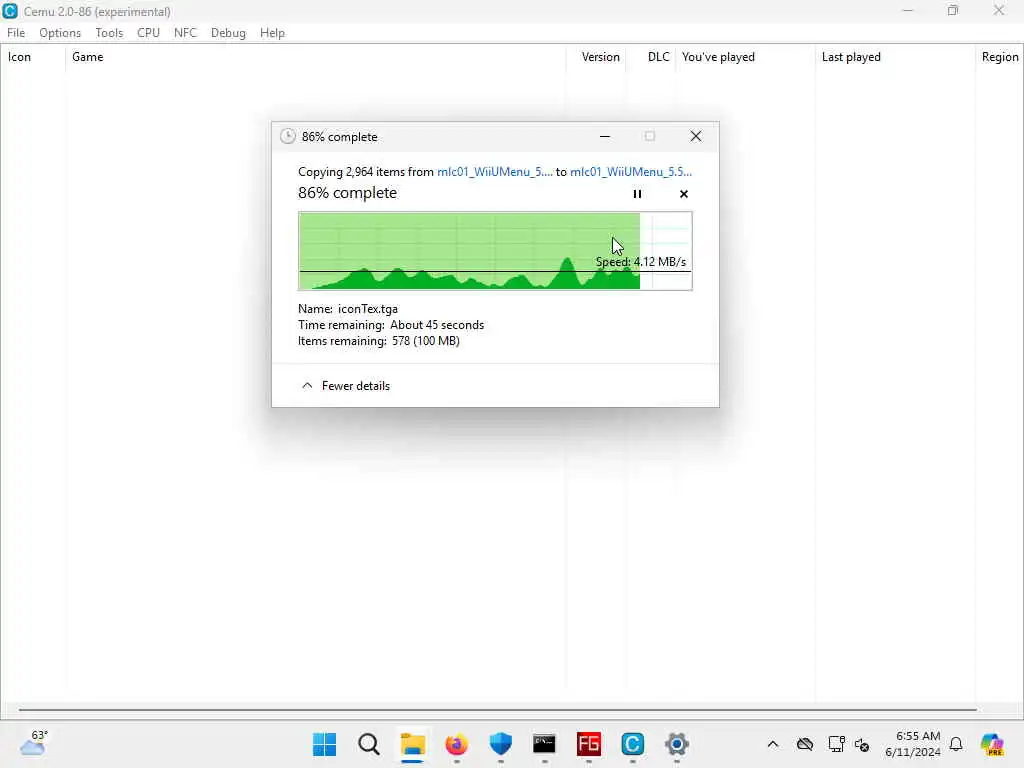Open source folder link mlc01_WiiUMenu_5...

point(494,172)
